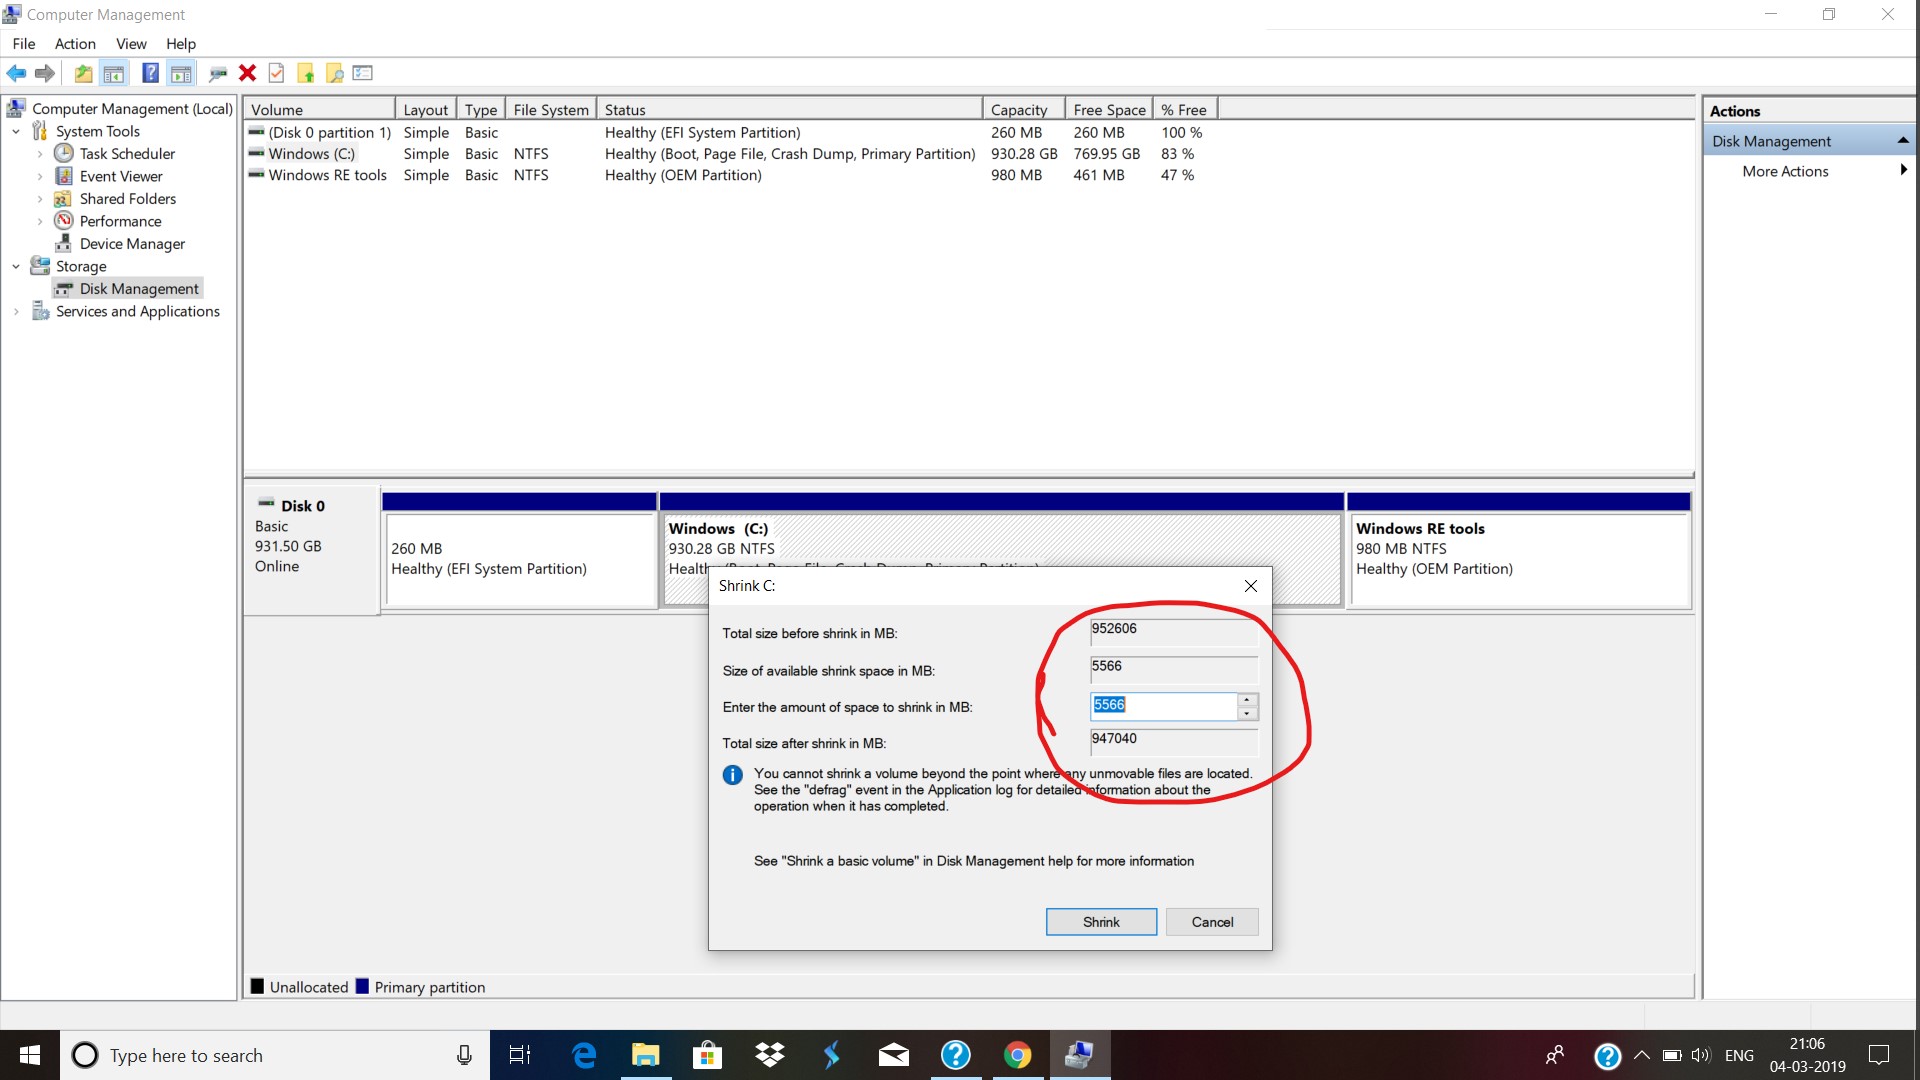Click the down arrow to decrease shrink amount
The width and height of the screenshot is (1920, 1080).
(1247, 712)
